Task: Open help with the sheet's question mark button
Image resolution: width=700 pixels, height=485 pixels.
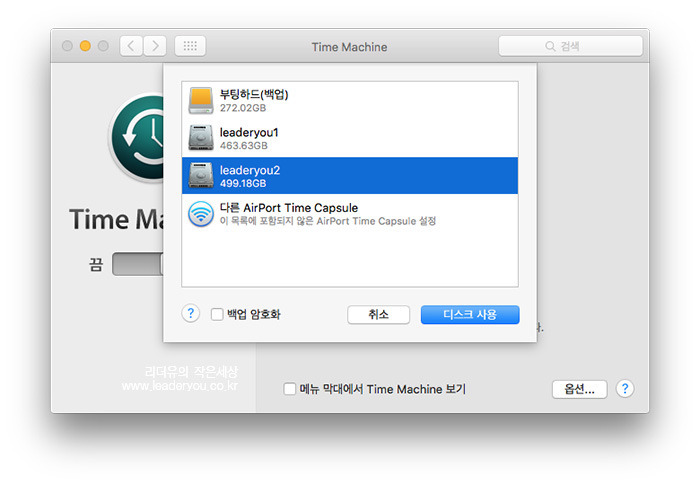Action: coord(191,314)
